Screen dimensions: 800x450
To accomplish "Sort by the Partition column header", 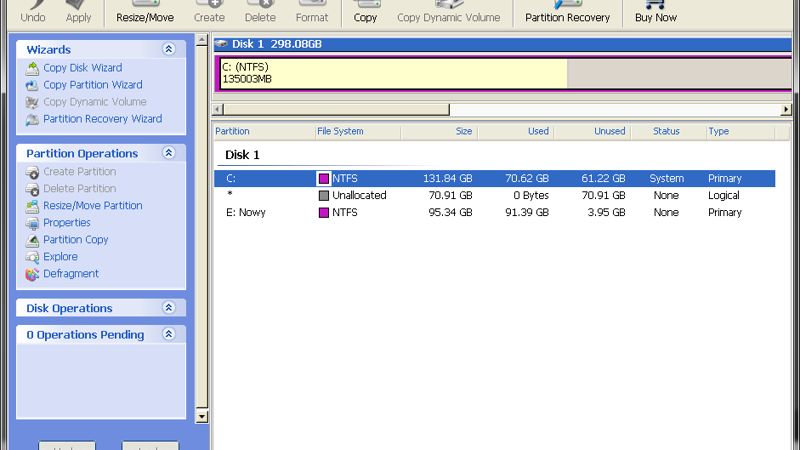I will pos(263,132).
